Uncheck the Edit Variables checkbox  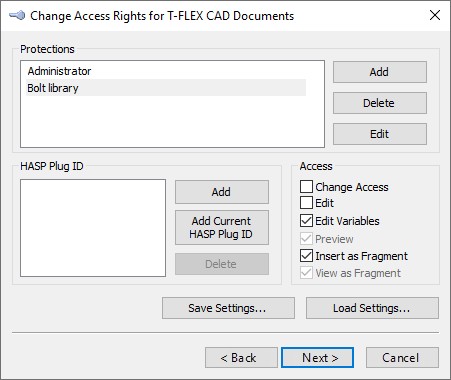pyautogui.click(x=306, y=221)
